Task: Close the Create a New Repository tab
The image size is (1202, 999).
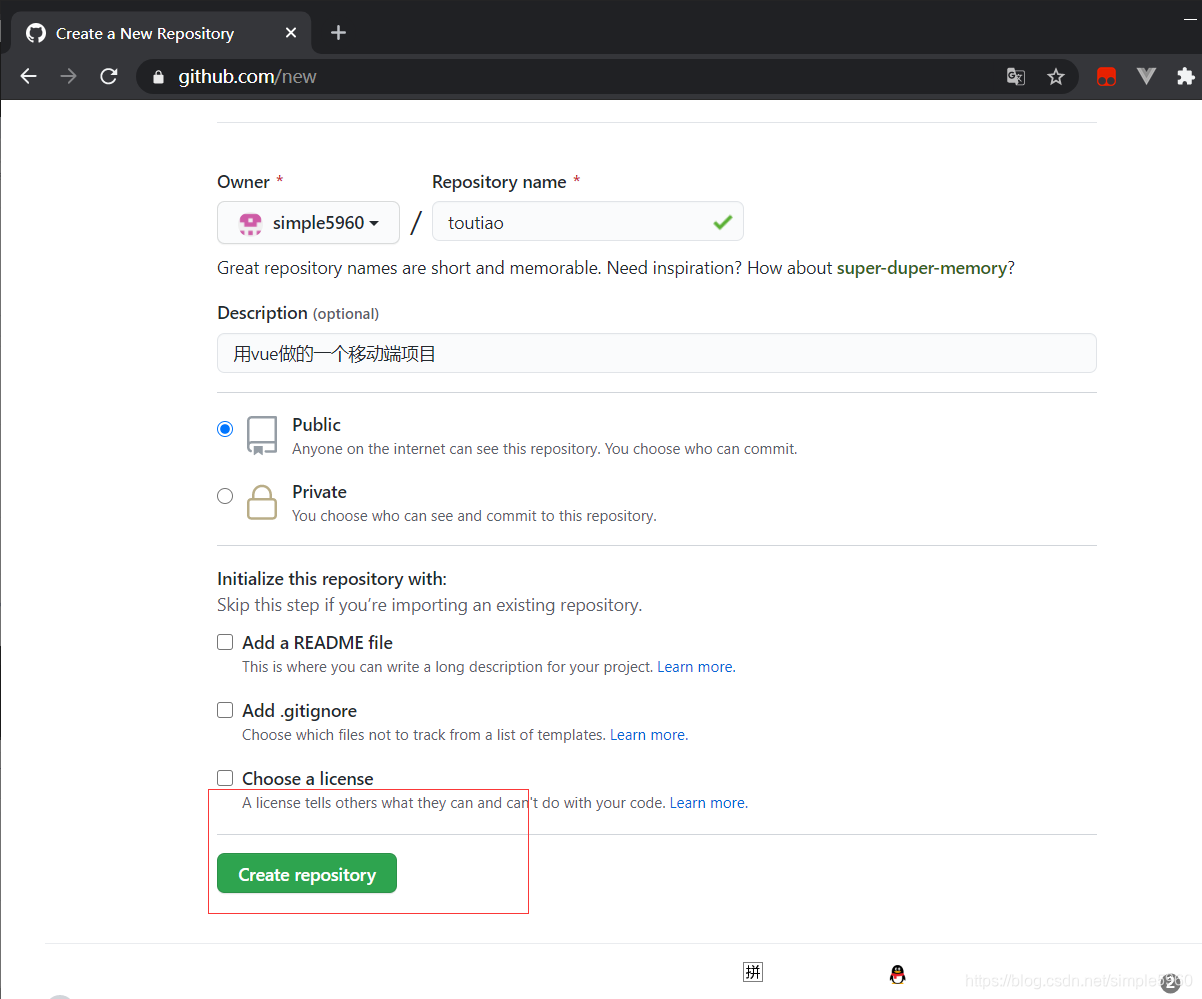Action: 291,33
